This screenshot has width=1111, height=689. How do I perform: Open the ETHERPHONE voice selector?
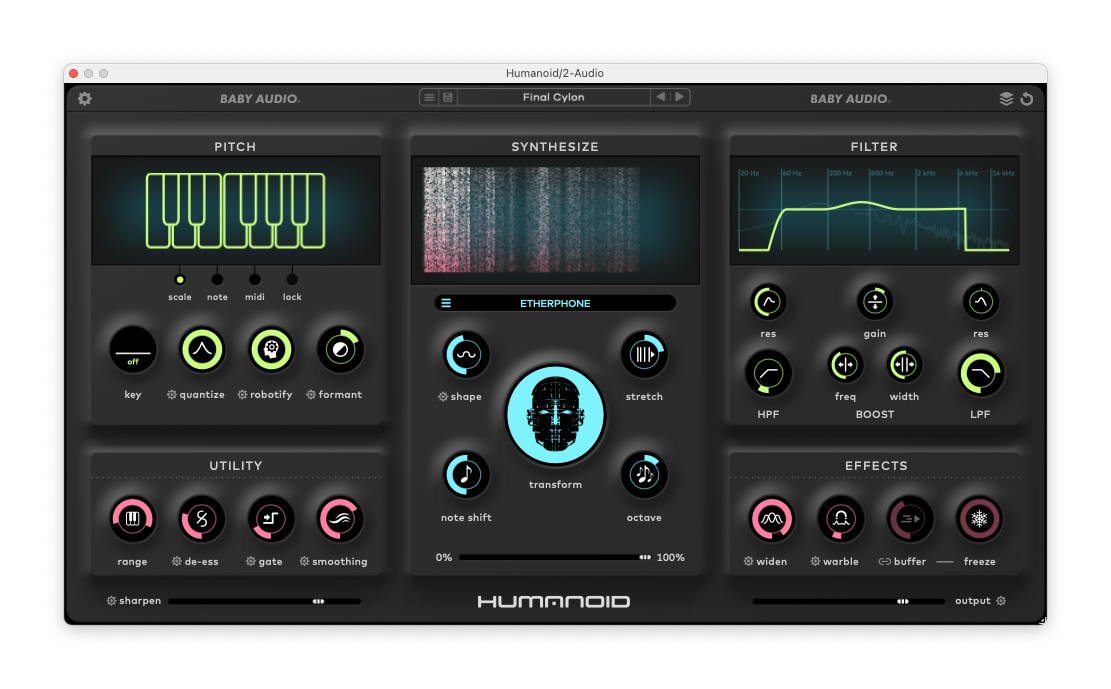556,303
